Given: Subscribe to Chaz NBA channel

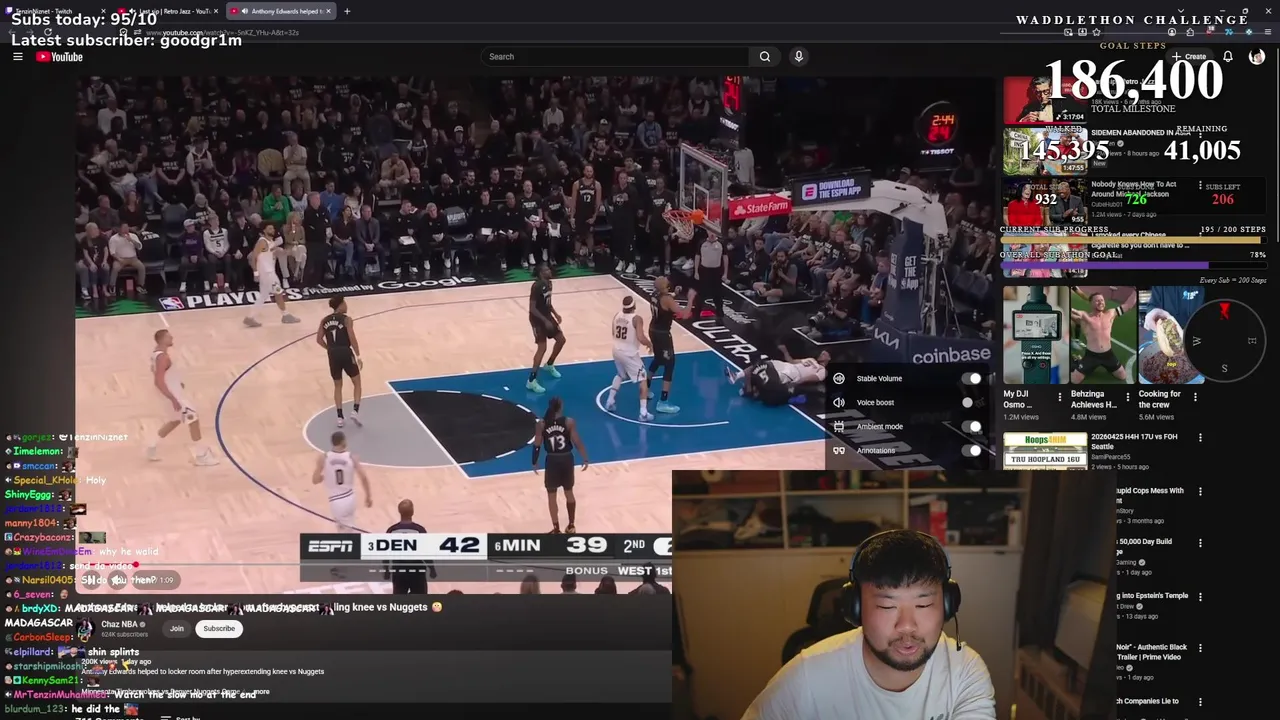Looking at the screenshot, I should (219, 629).
